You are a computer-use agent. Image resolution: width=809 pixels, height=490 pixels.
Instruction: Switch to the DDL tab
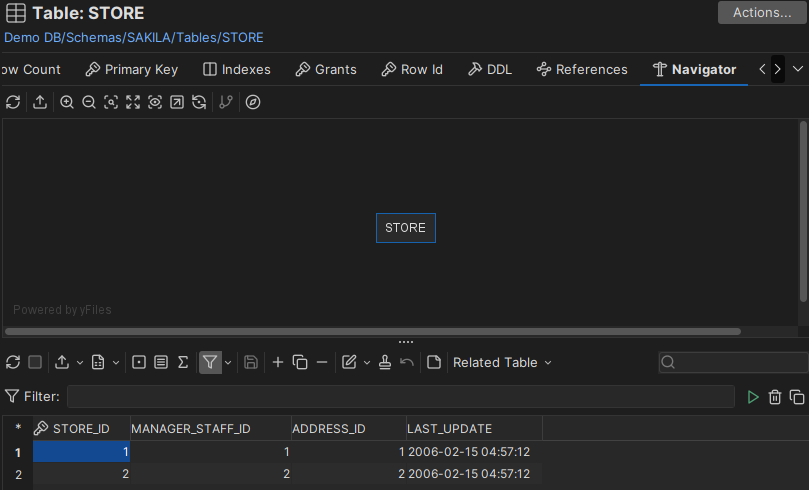490,70
